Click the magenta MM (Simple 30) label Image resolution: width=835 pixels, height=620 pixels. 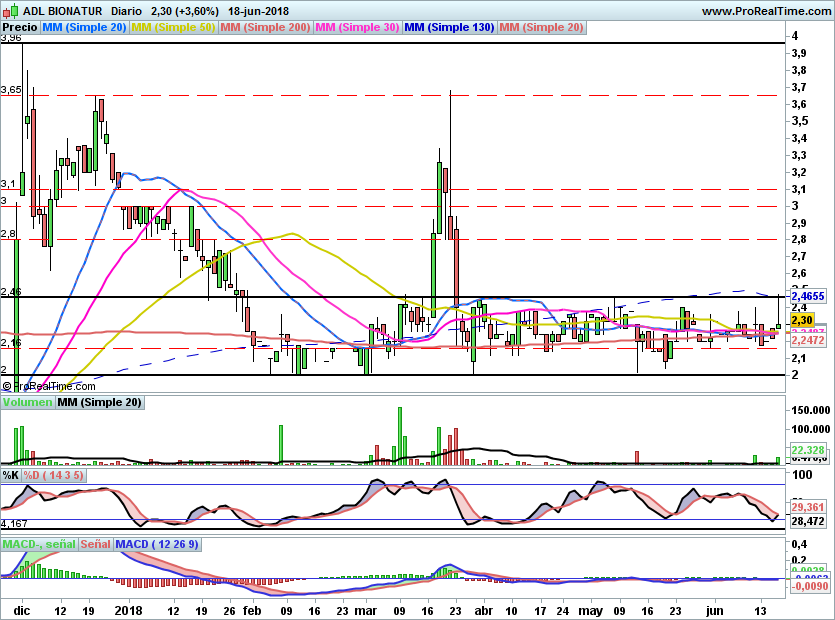(x=357, y=27)
